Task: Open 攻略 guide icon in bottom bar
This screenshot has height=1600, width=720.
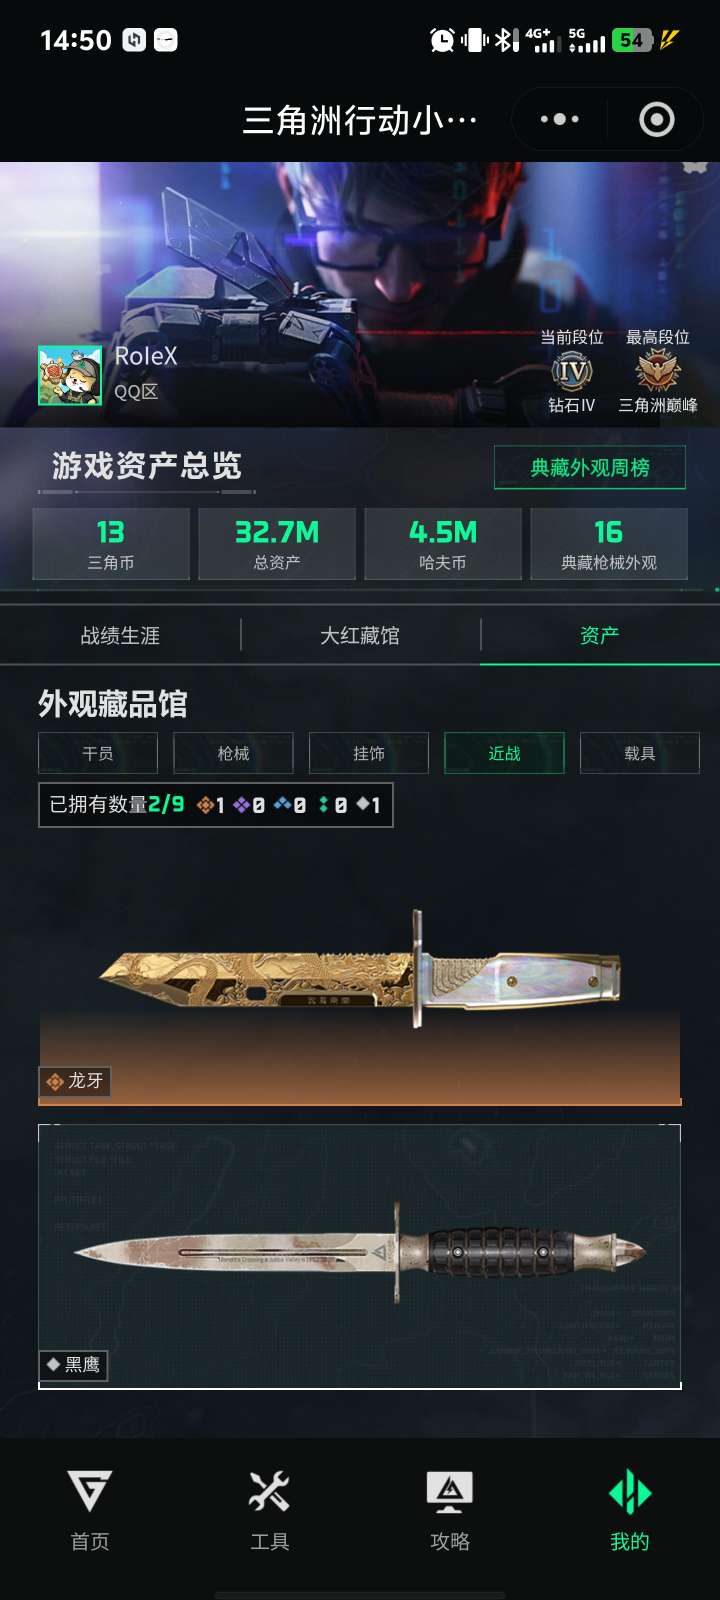Action: pos(450,1491)
